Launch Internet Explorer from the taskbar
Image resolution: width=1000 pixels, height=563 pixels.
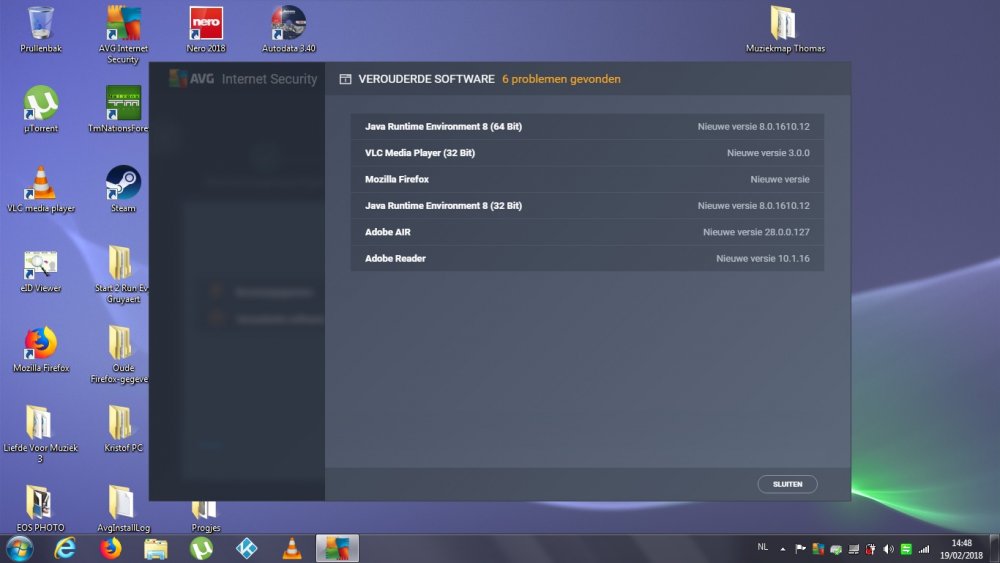tap(64, 548)
